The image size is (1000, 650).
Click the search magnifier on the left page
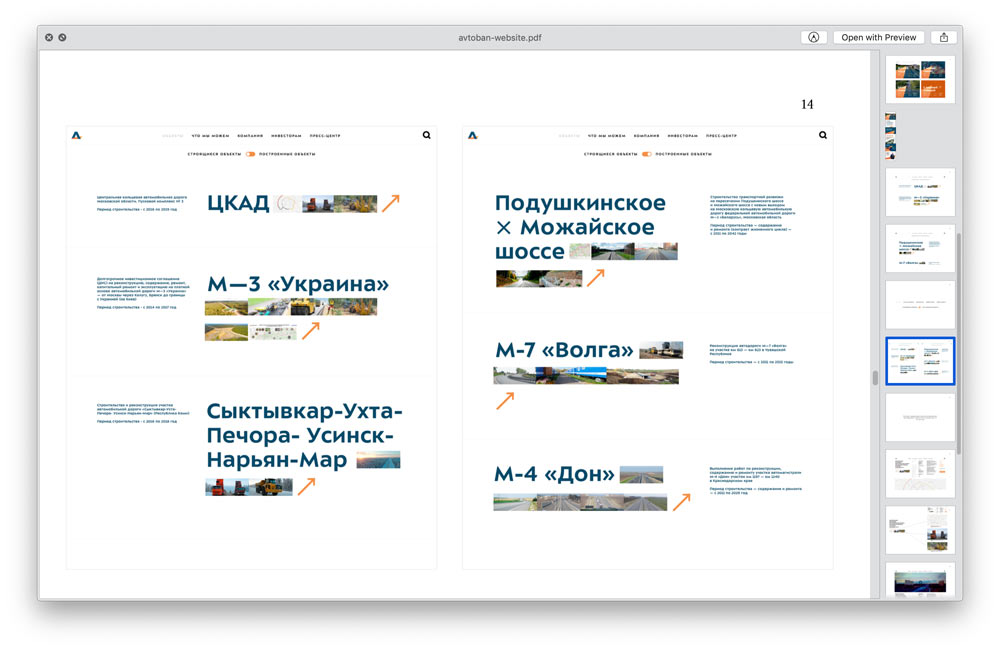pos(427,135)
